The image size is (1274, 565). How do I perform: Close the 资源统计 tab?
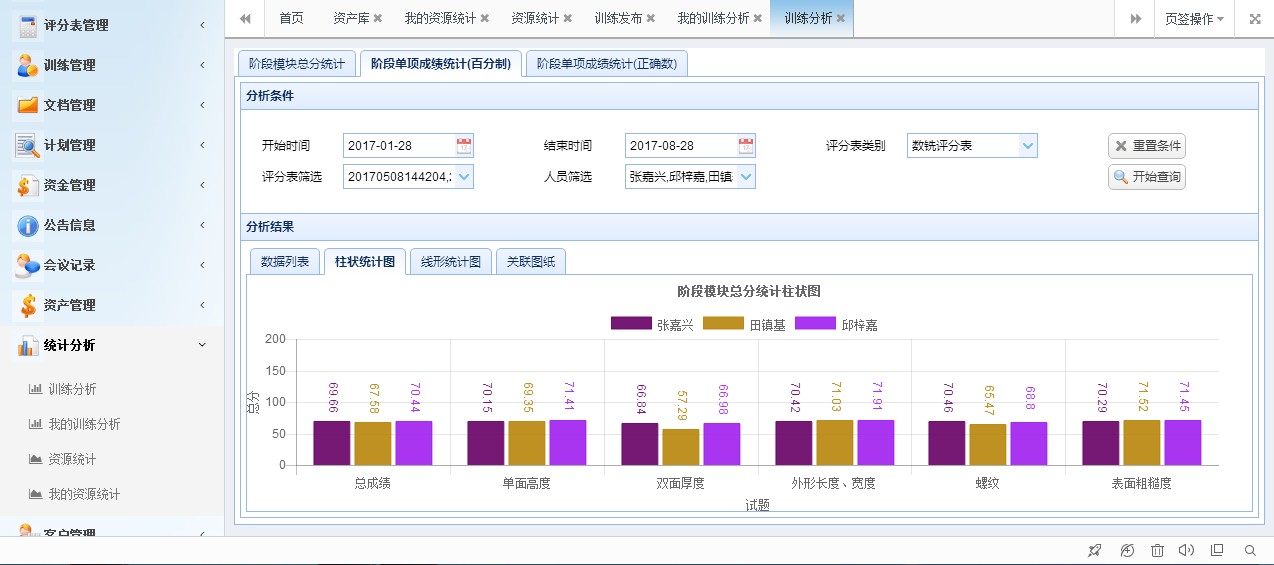(x=567, y=18)
